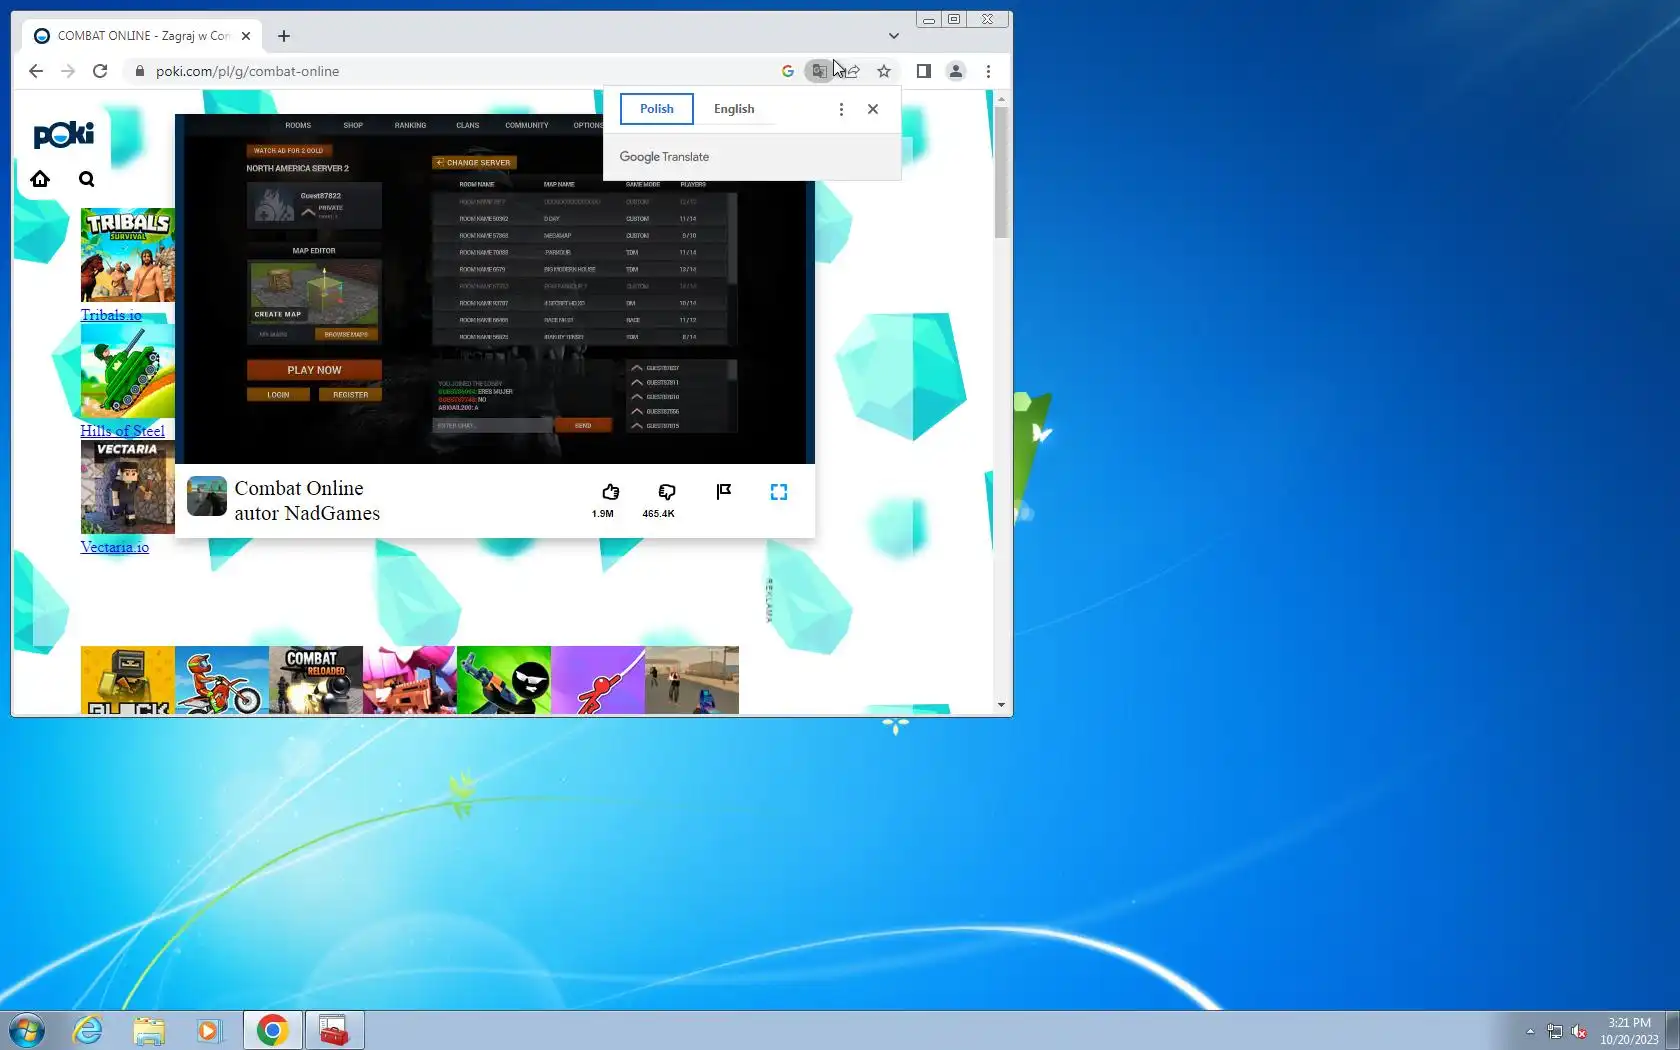1680x1050 pixels.
Task: Open the Shop menu in game
Action: click(353, 126)
